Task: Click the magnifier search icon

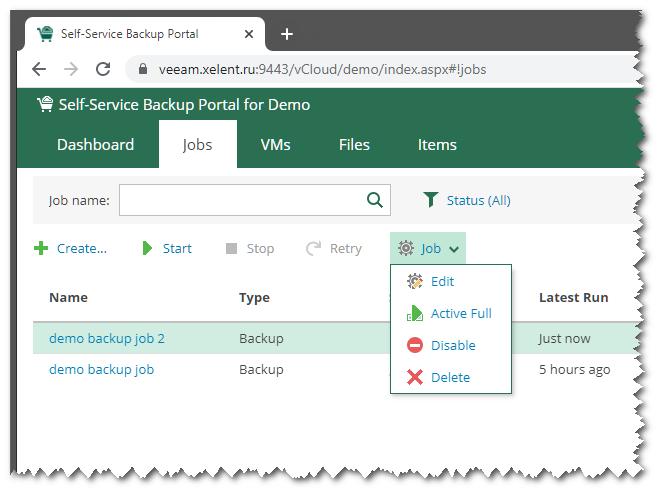Action: tap(375, 200)
